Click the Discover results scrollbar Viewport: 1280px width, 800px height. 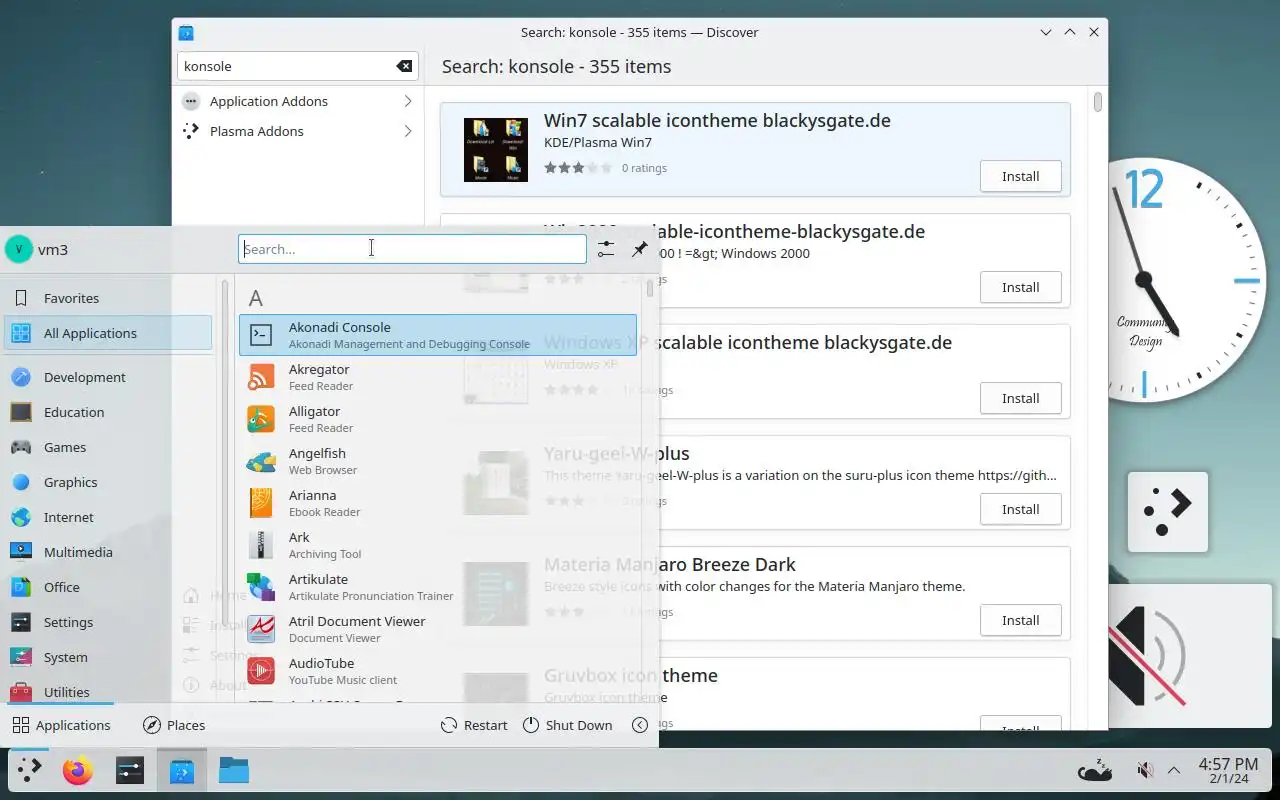[1098, 101]
